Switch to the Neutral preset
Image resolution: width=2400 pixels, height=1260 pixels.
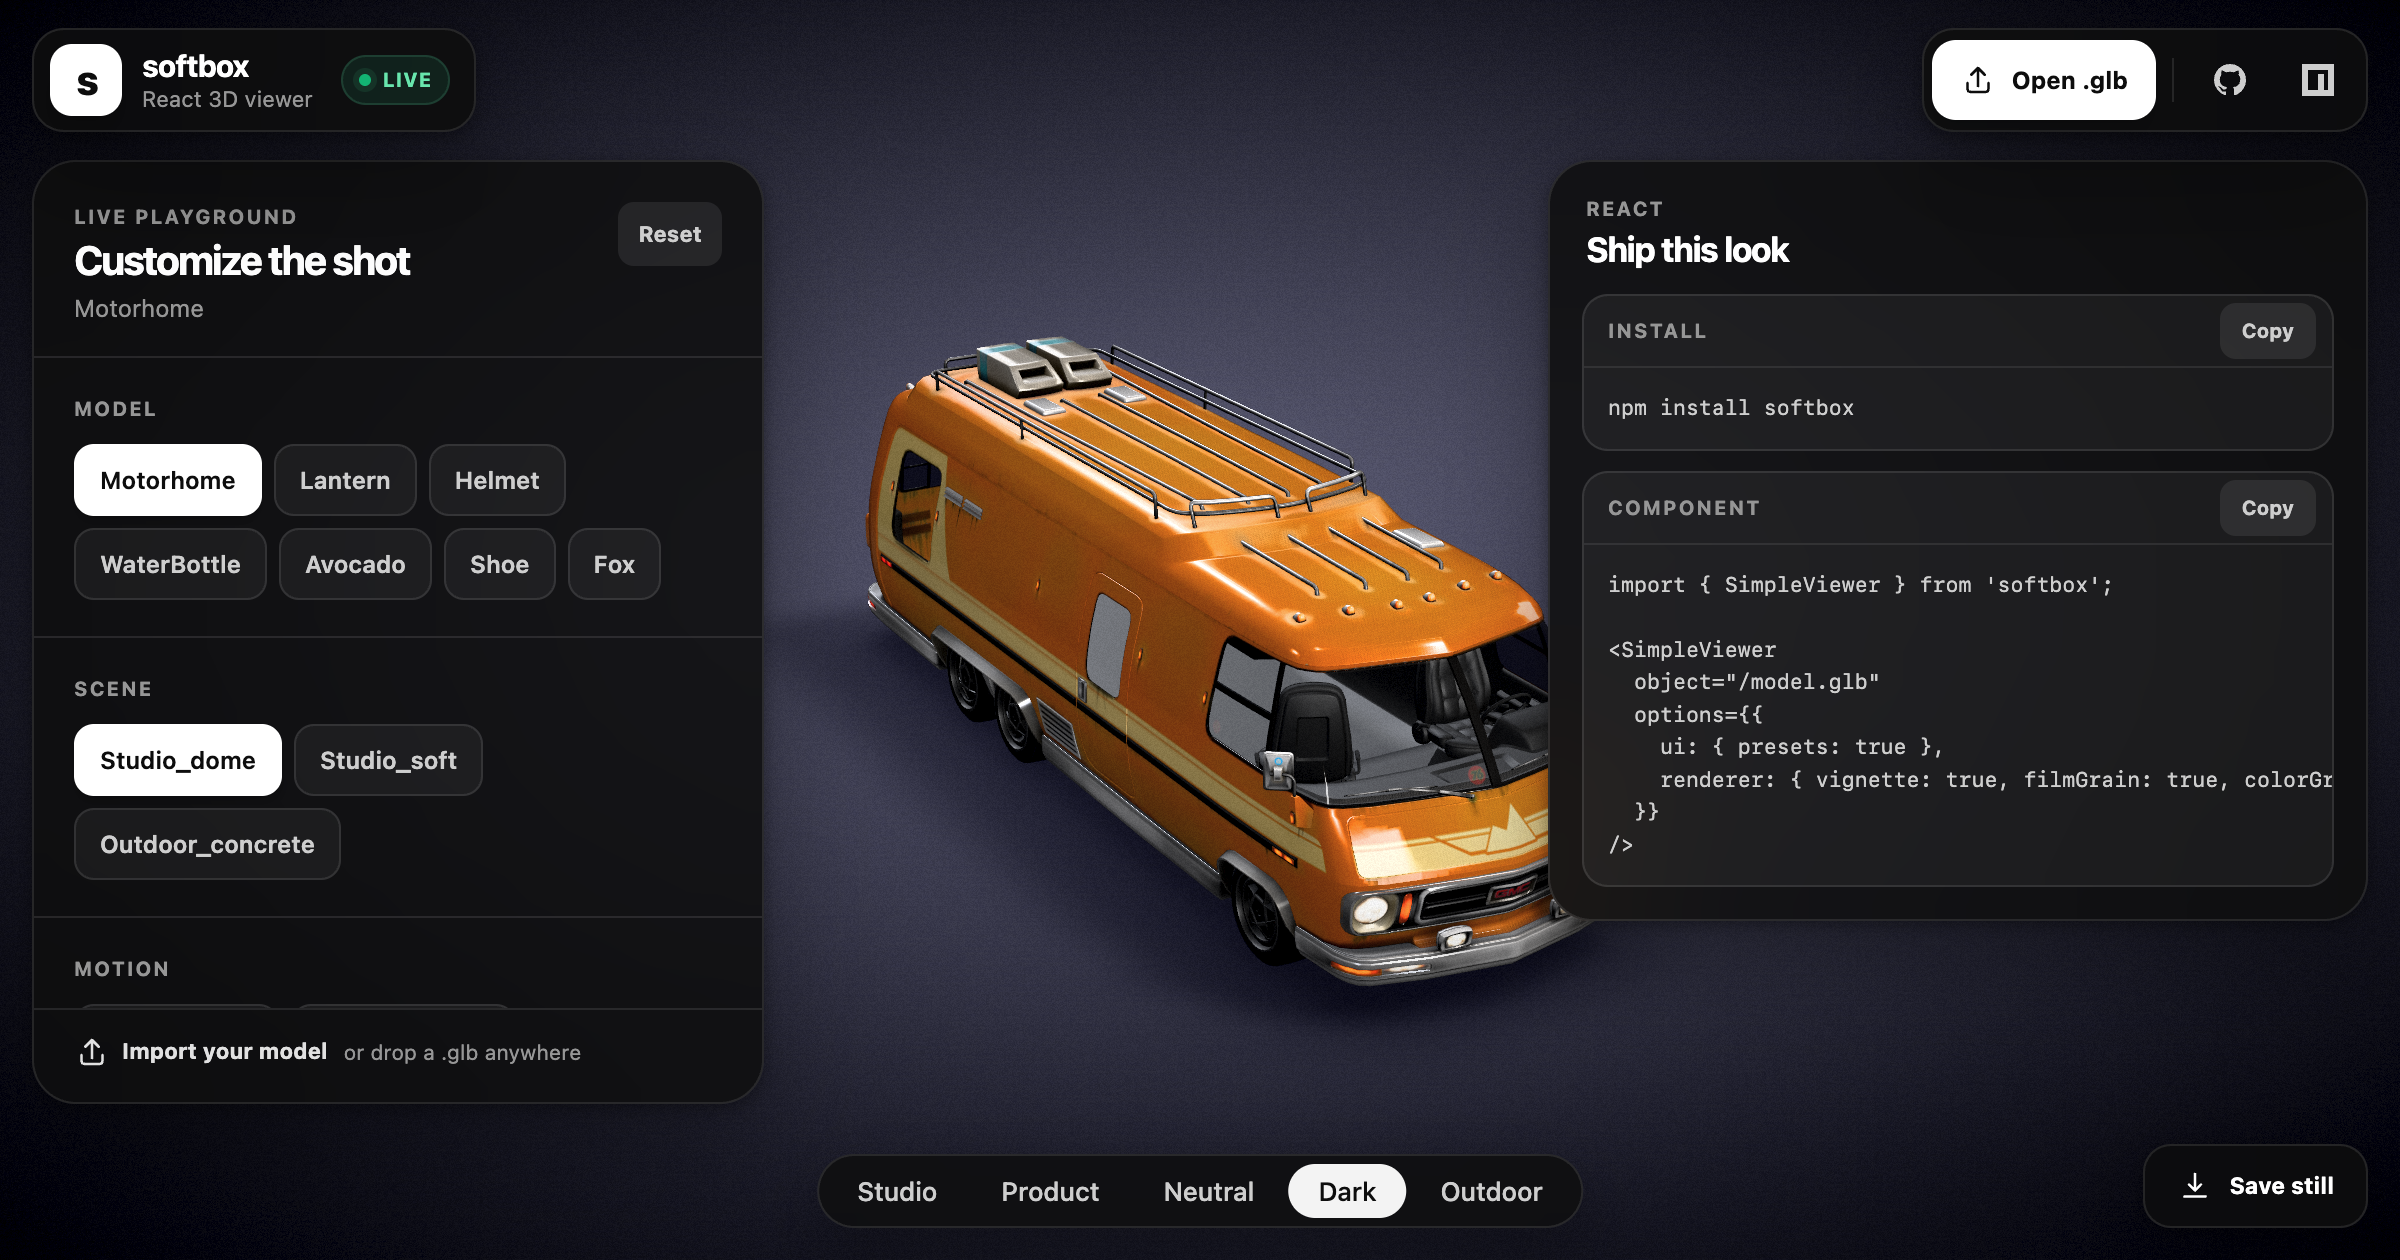(x=1208, y=1191)
